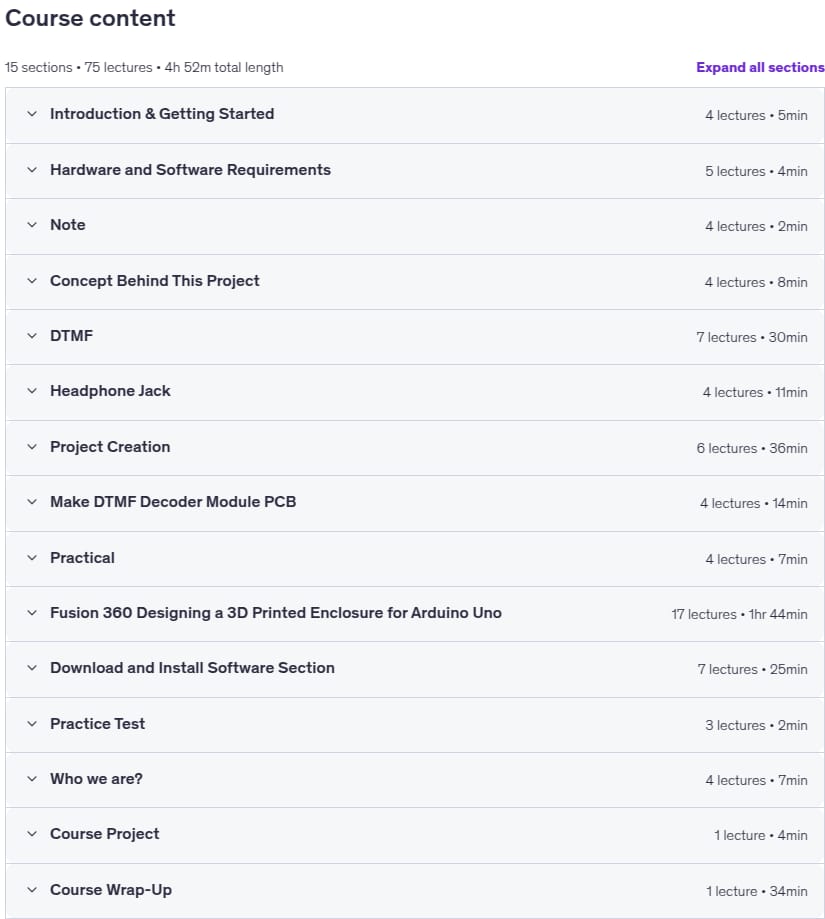Click the chevron beside Practical
The width and height of the screenshot is (825, 919).
tap(32, 557)
